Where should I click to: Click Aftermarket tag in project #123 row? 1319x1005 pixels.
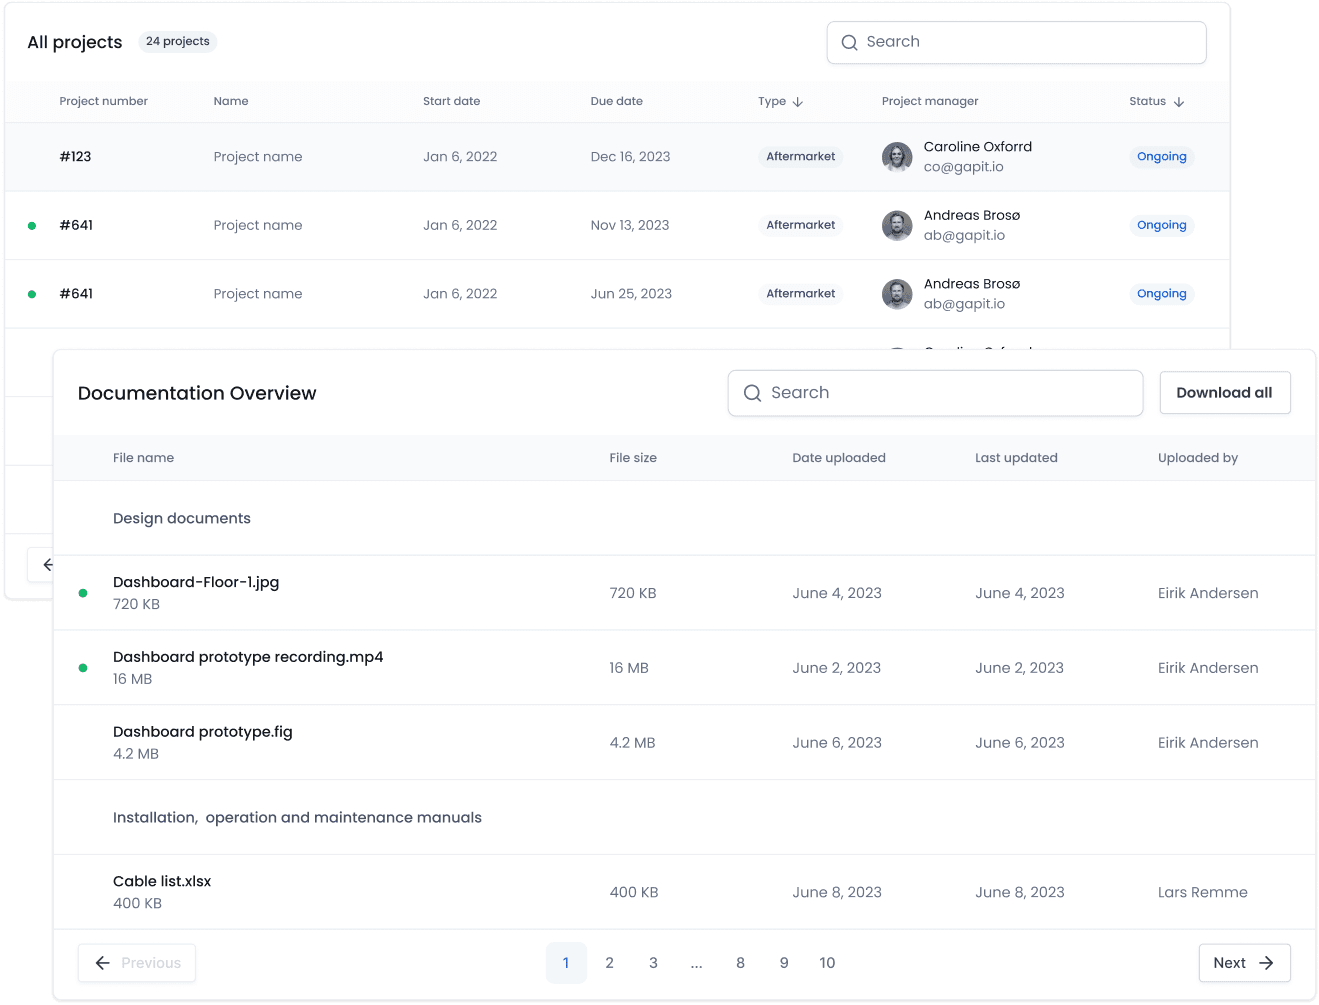pos(800,157)
